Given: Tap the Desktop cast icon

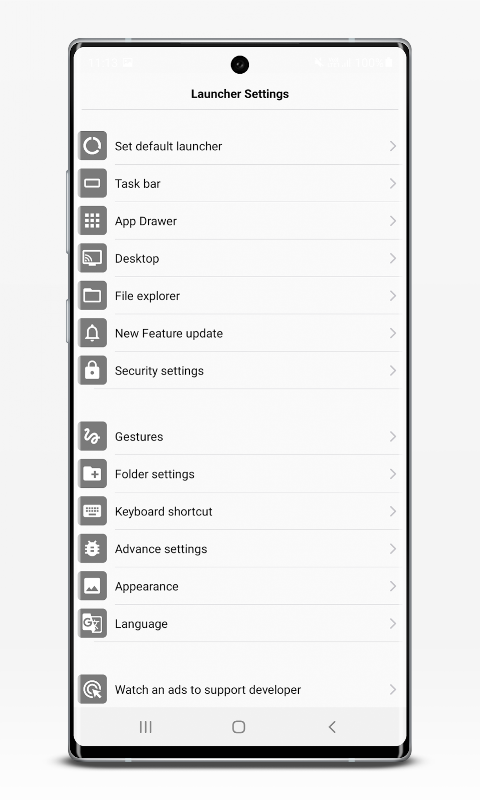Looking at the screenshot, I should [x=92, y=258].
